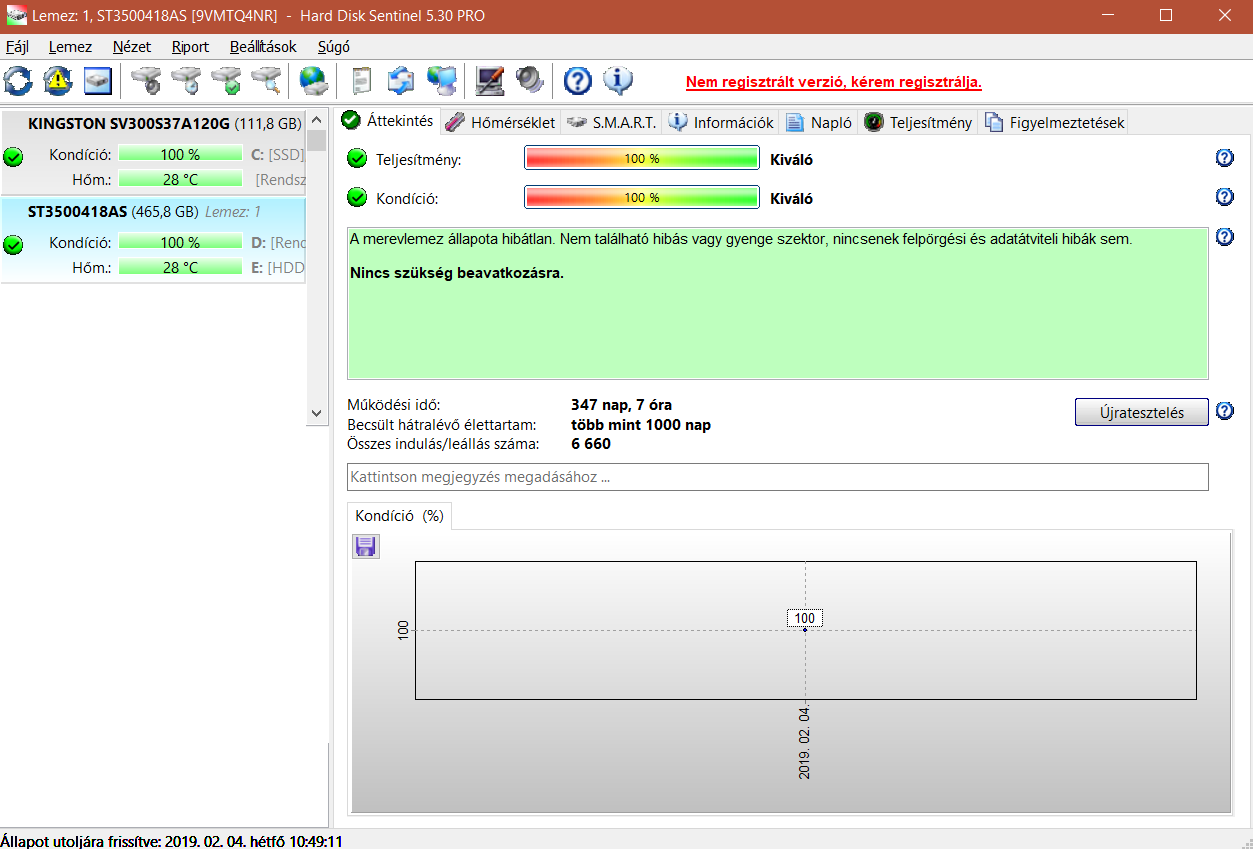Click help icon beside Újratesztelés button
1253x849 pixels.
pos(1224,411)
